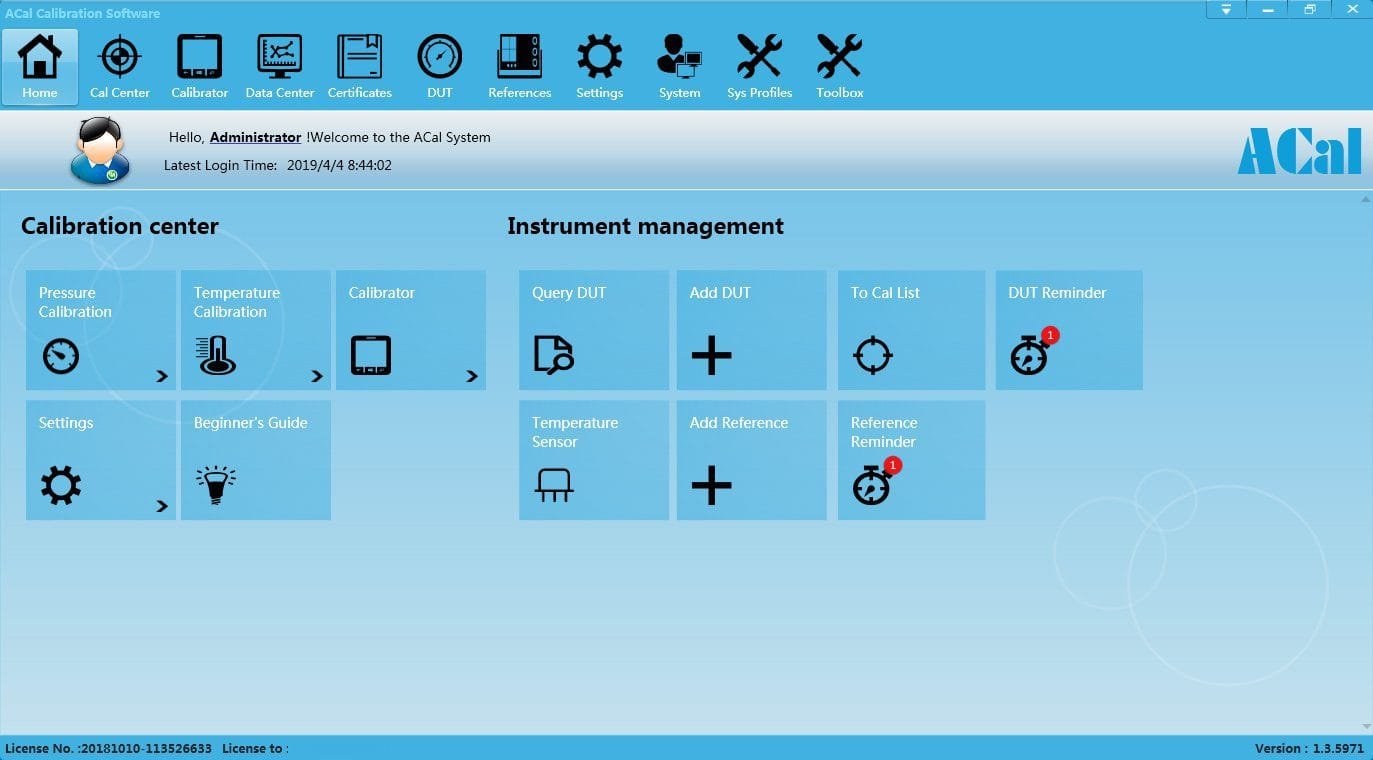The height and width of the screenshot is (760, 1373).
Task: Open the filter dropdown in the title bar
Action: [1226, 9]
